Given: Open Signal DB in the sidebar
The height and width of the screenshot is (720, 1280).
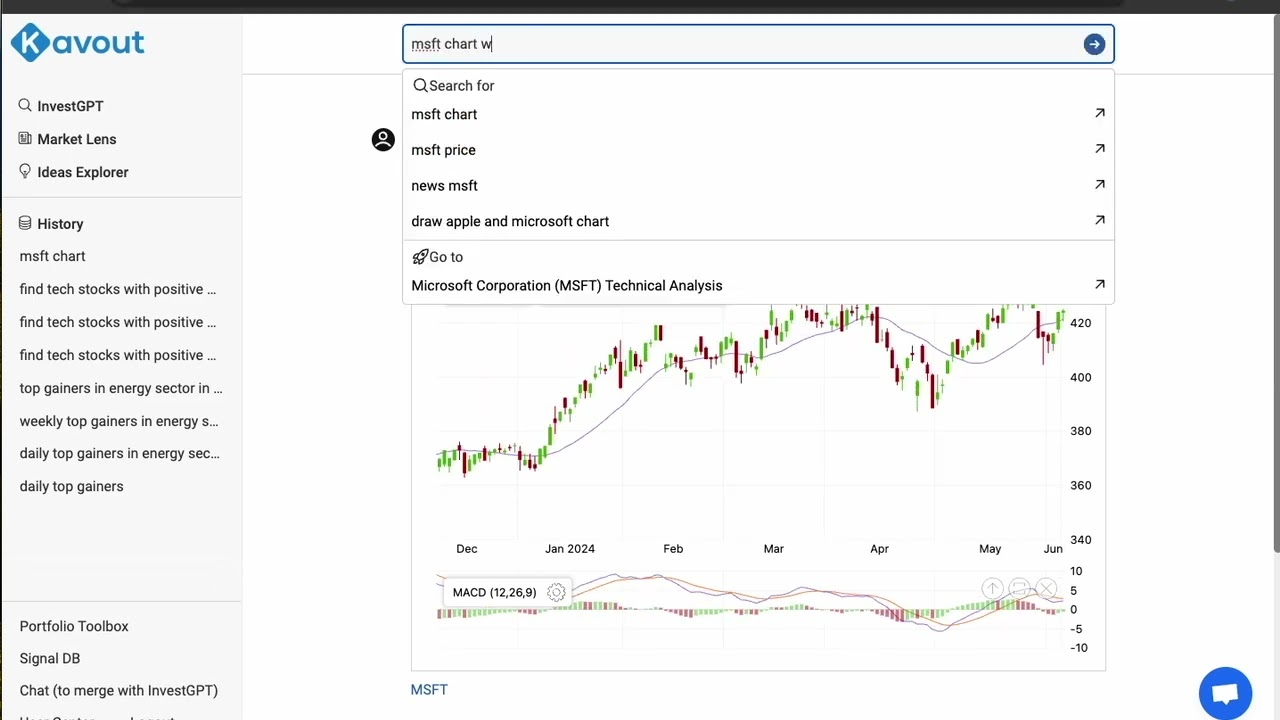Looking at the screenshot, I should tap(50, 658).
